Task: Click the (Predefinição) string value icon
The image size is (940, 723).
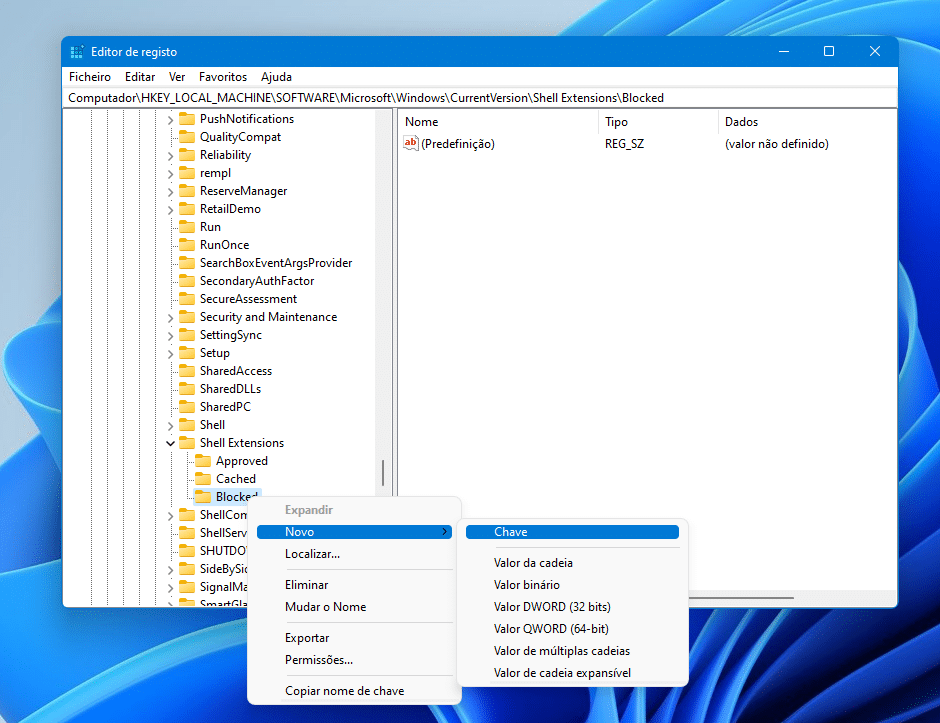Action: (x=411, y=143)
